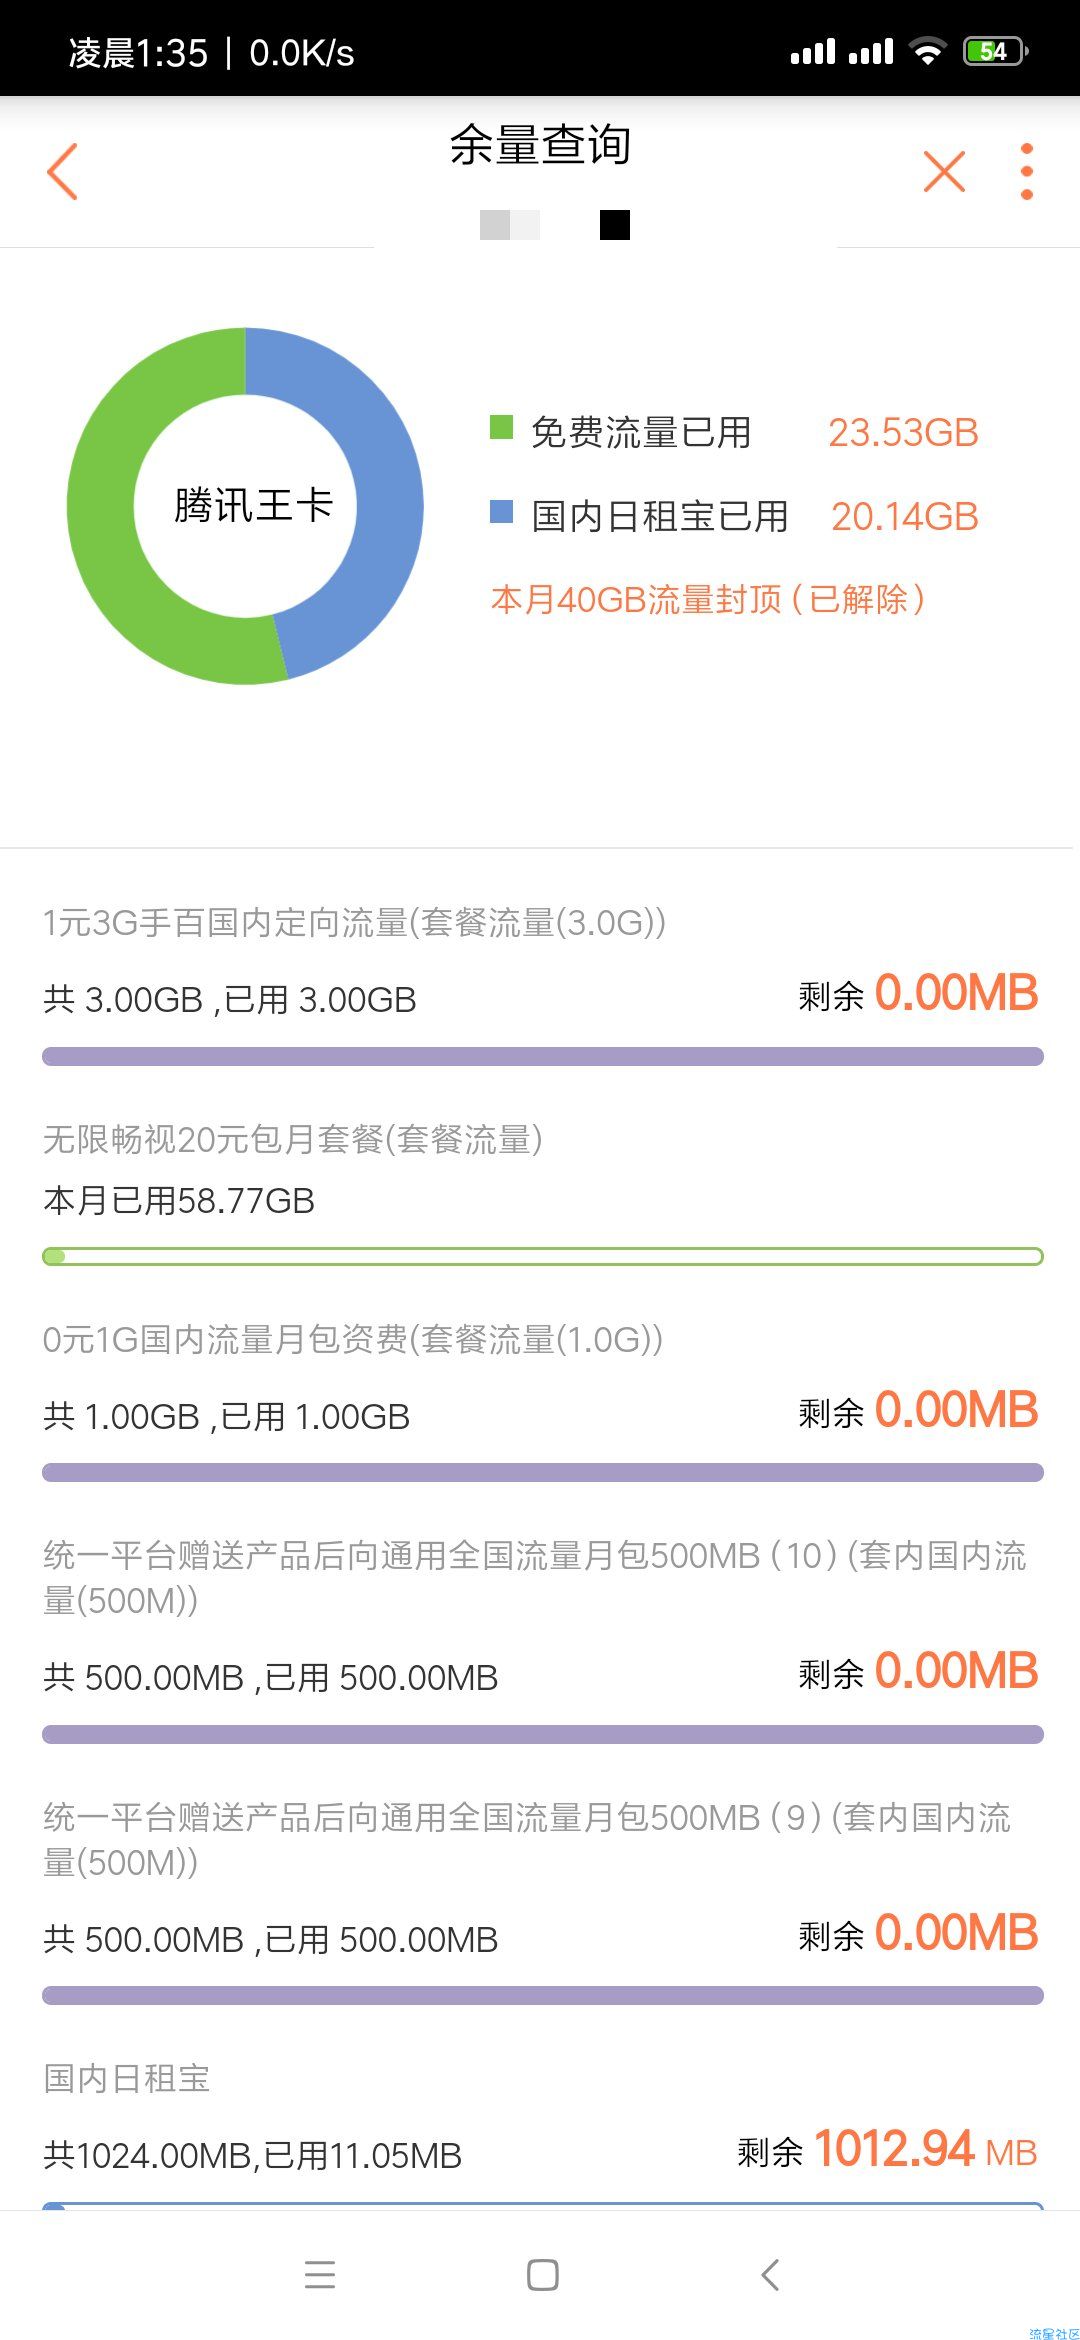Tap the 无限畅视20元包月套餐 progress bar

[x=542, y=1256]
